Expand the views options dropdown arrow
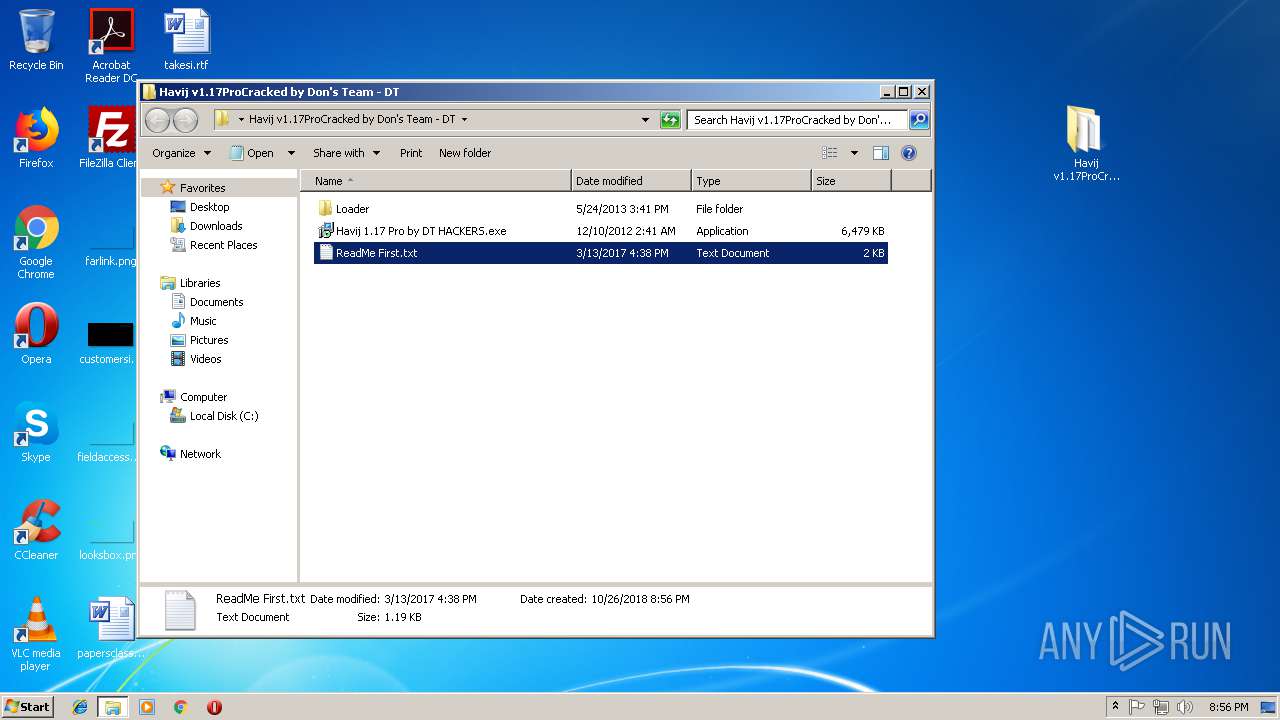This screenshot has width=1280, height=720. tap(854, 153)
